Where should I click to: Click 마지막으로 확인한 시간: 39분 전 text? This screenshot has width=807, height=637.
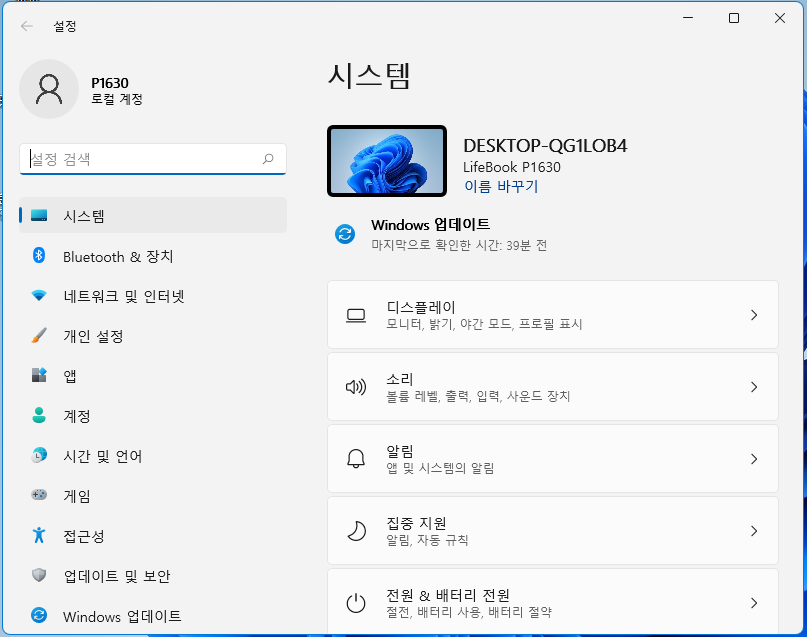pos(459,245)
